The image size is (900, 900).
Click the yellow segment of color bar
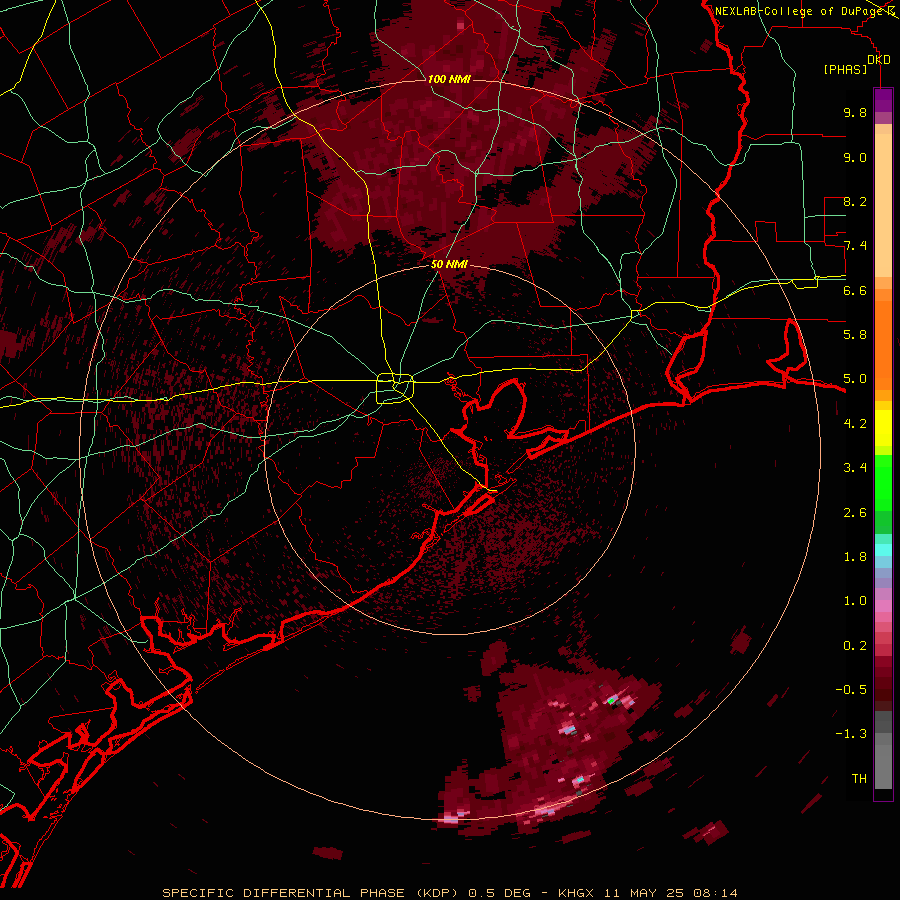(x=883, y=428)
